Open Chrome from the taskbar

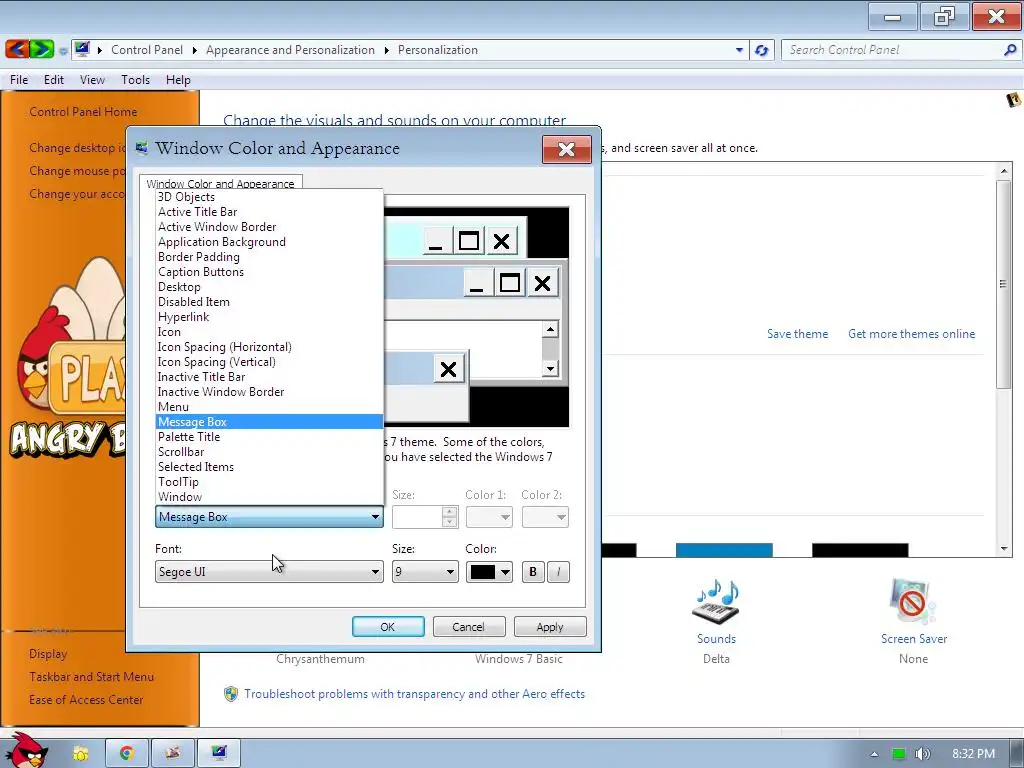pos(127,753)
